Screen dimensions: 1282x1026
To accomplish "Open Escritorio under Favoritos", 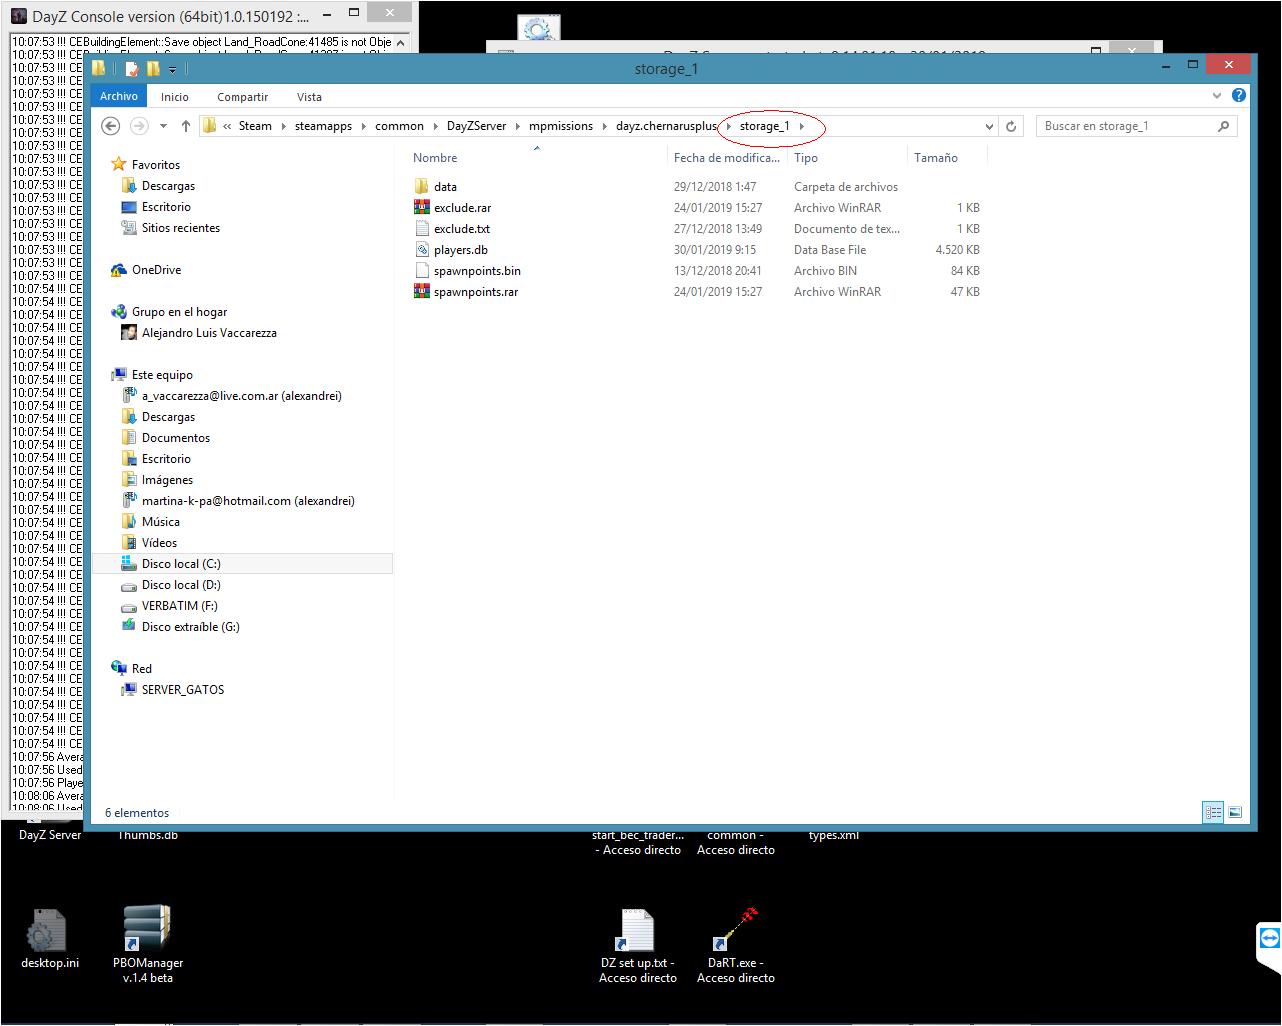I will (x=166, y=207).
